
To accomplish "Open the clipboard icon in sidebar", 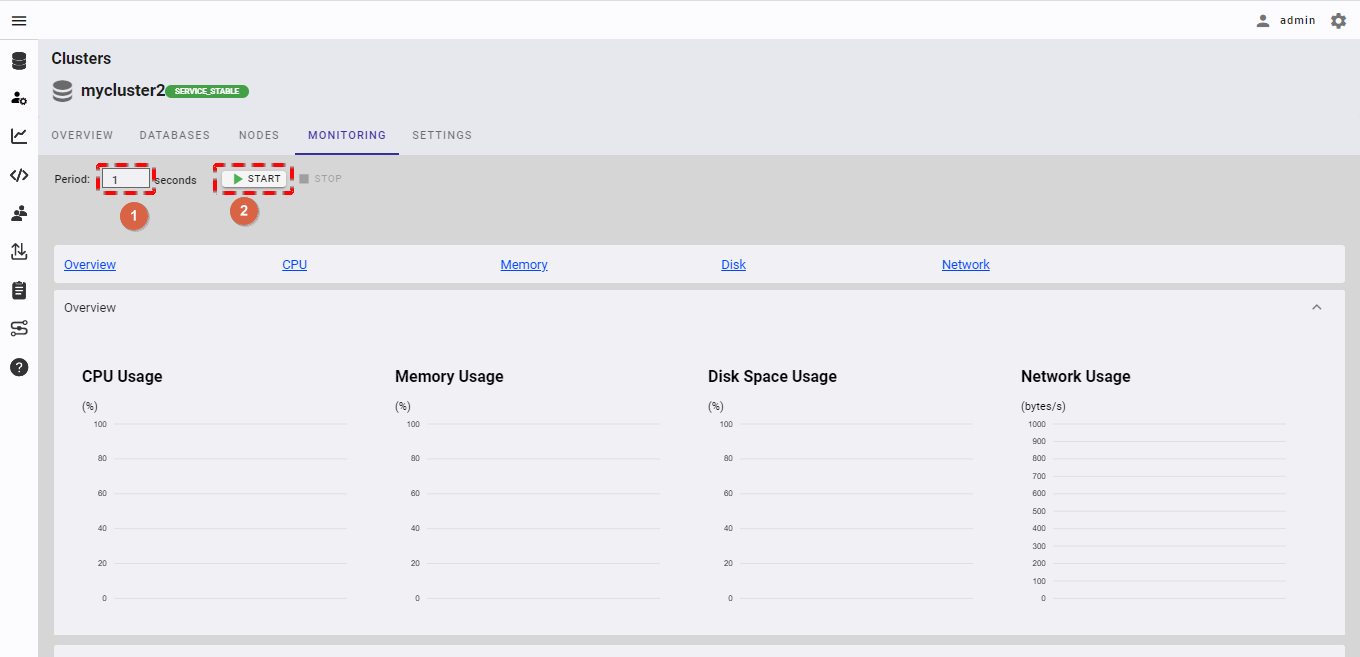I will (x=19, y=290).
